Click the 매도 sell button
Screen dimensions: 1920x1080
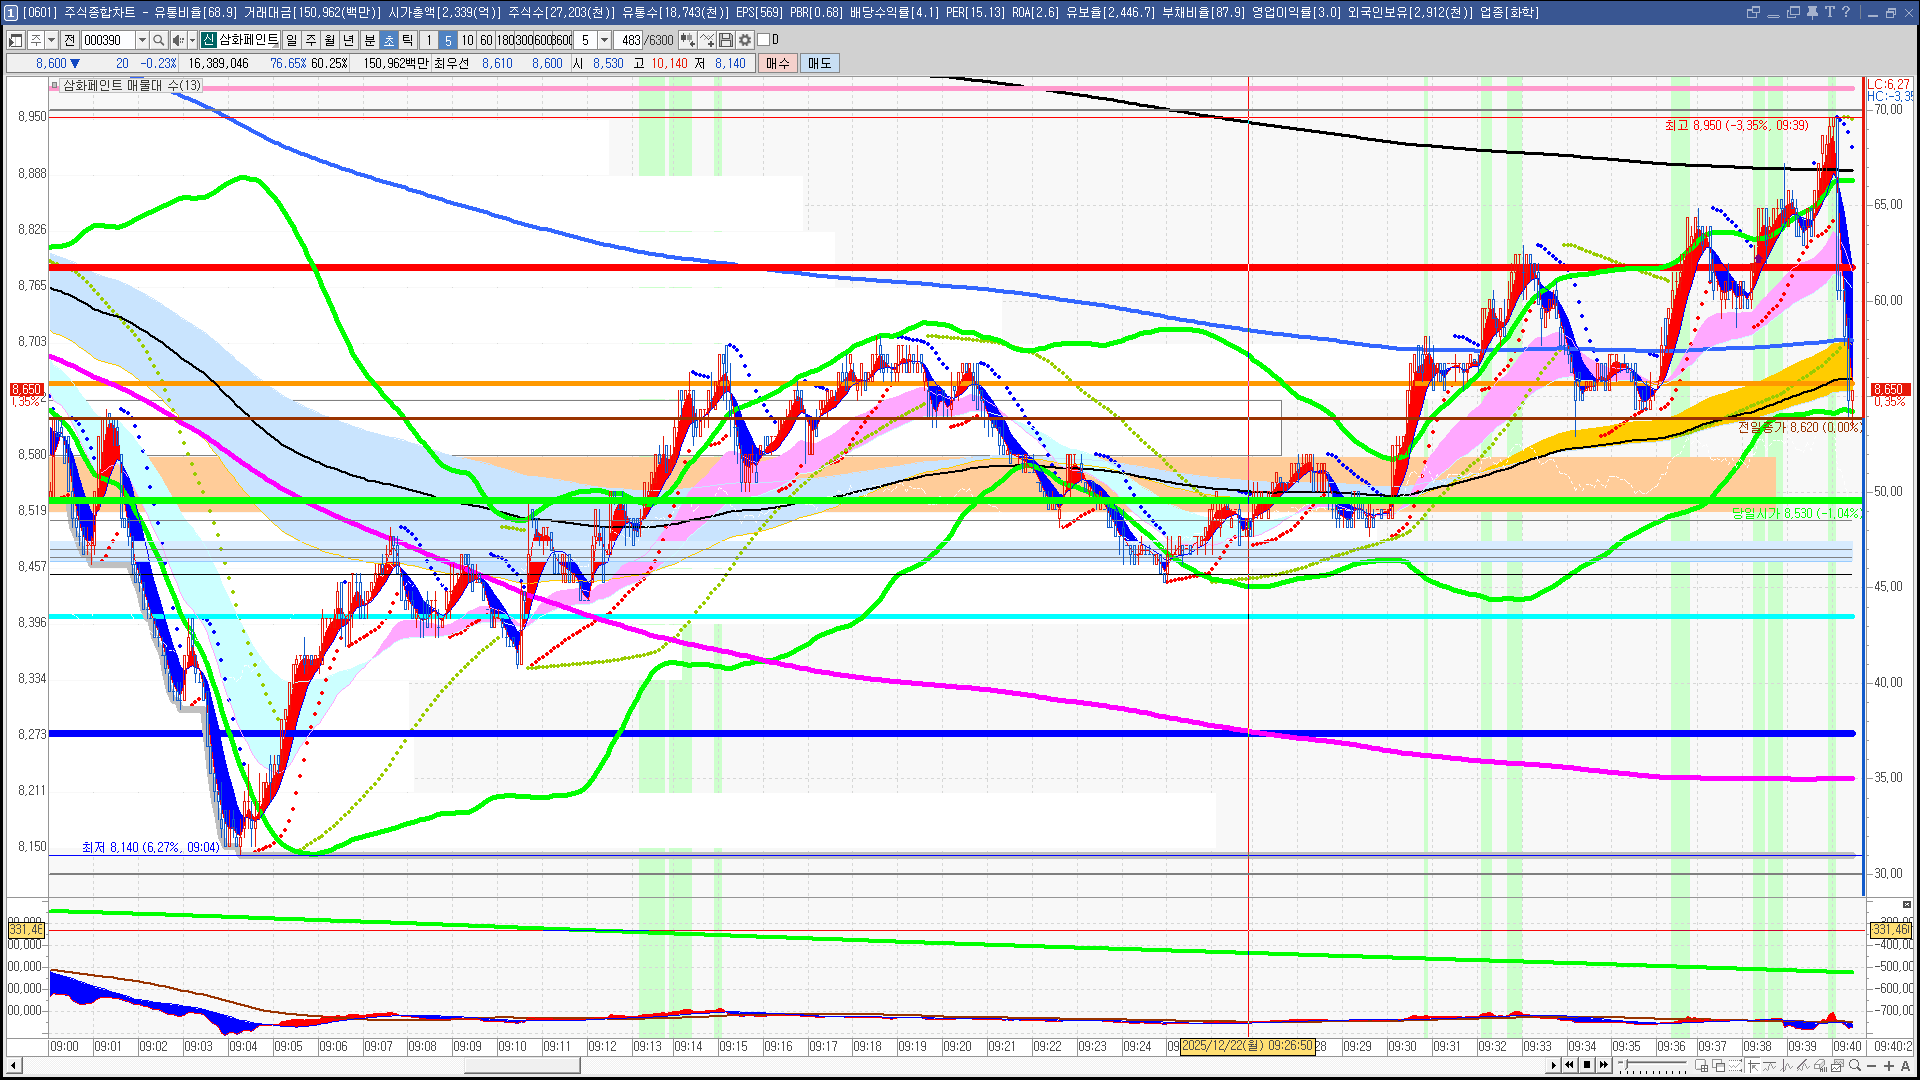click(x=820, y=63)
